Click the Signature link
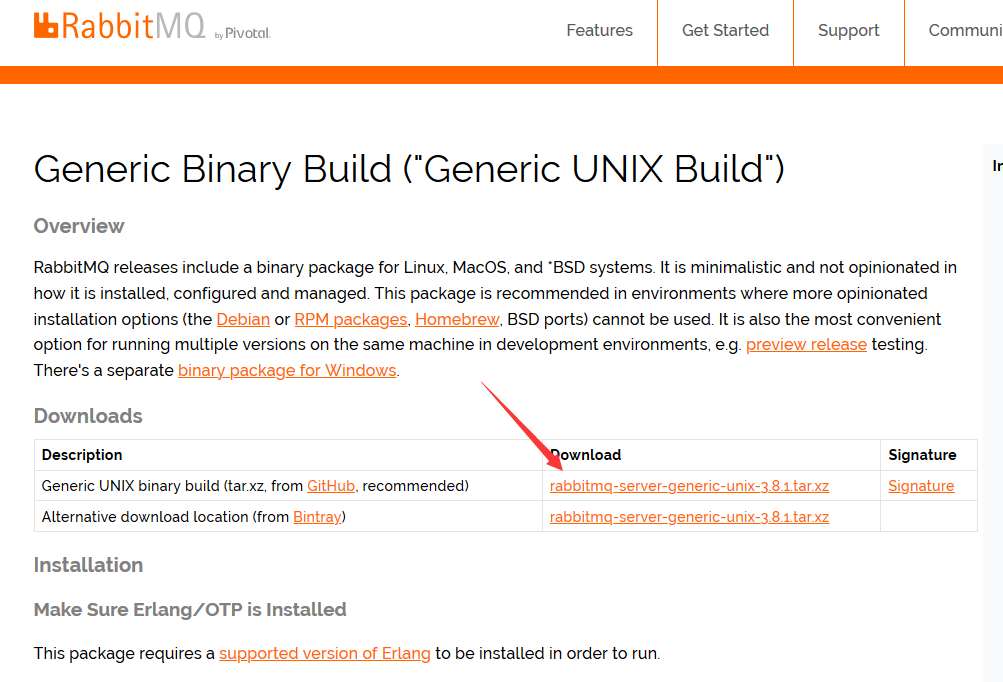The height and width of the screenshot is (682, 1003). [x=920, y=485]
